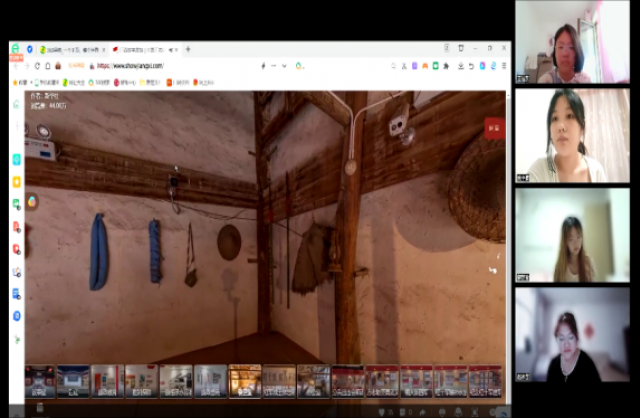Click the scissors screenshot icon
Viewport: 640px width, 418px height.
(x=404, y=66)
